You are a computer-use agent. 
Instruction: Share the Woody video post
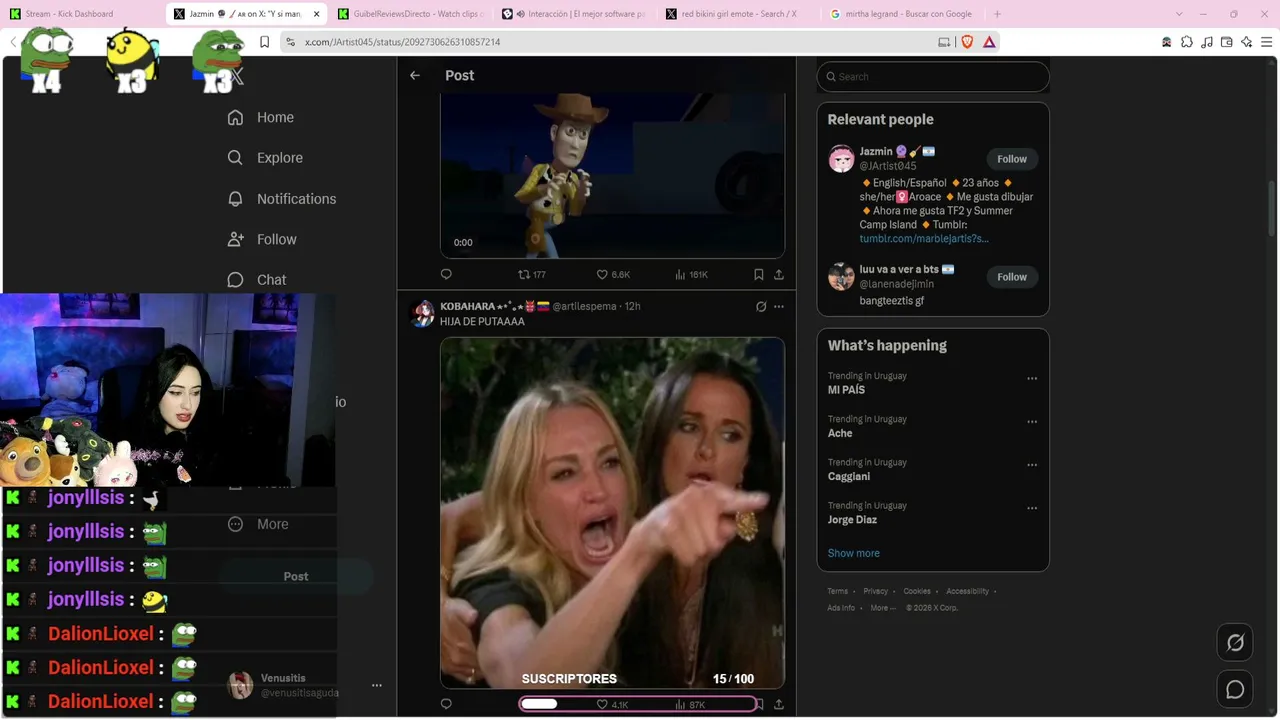pos(779,274)
